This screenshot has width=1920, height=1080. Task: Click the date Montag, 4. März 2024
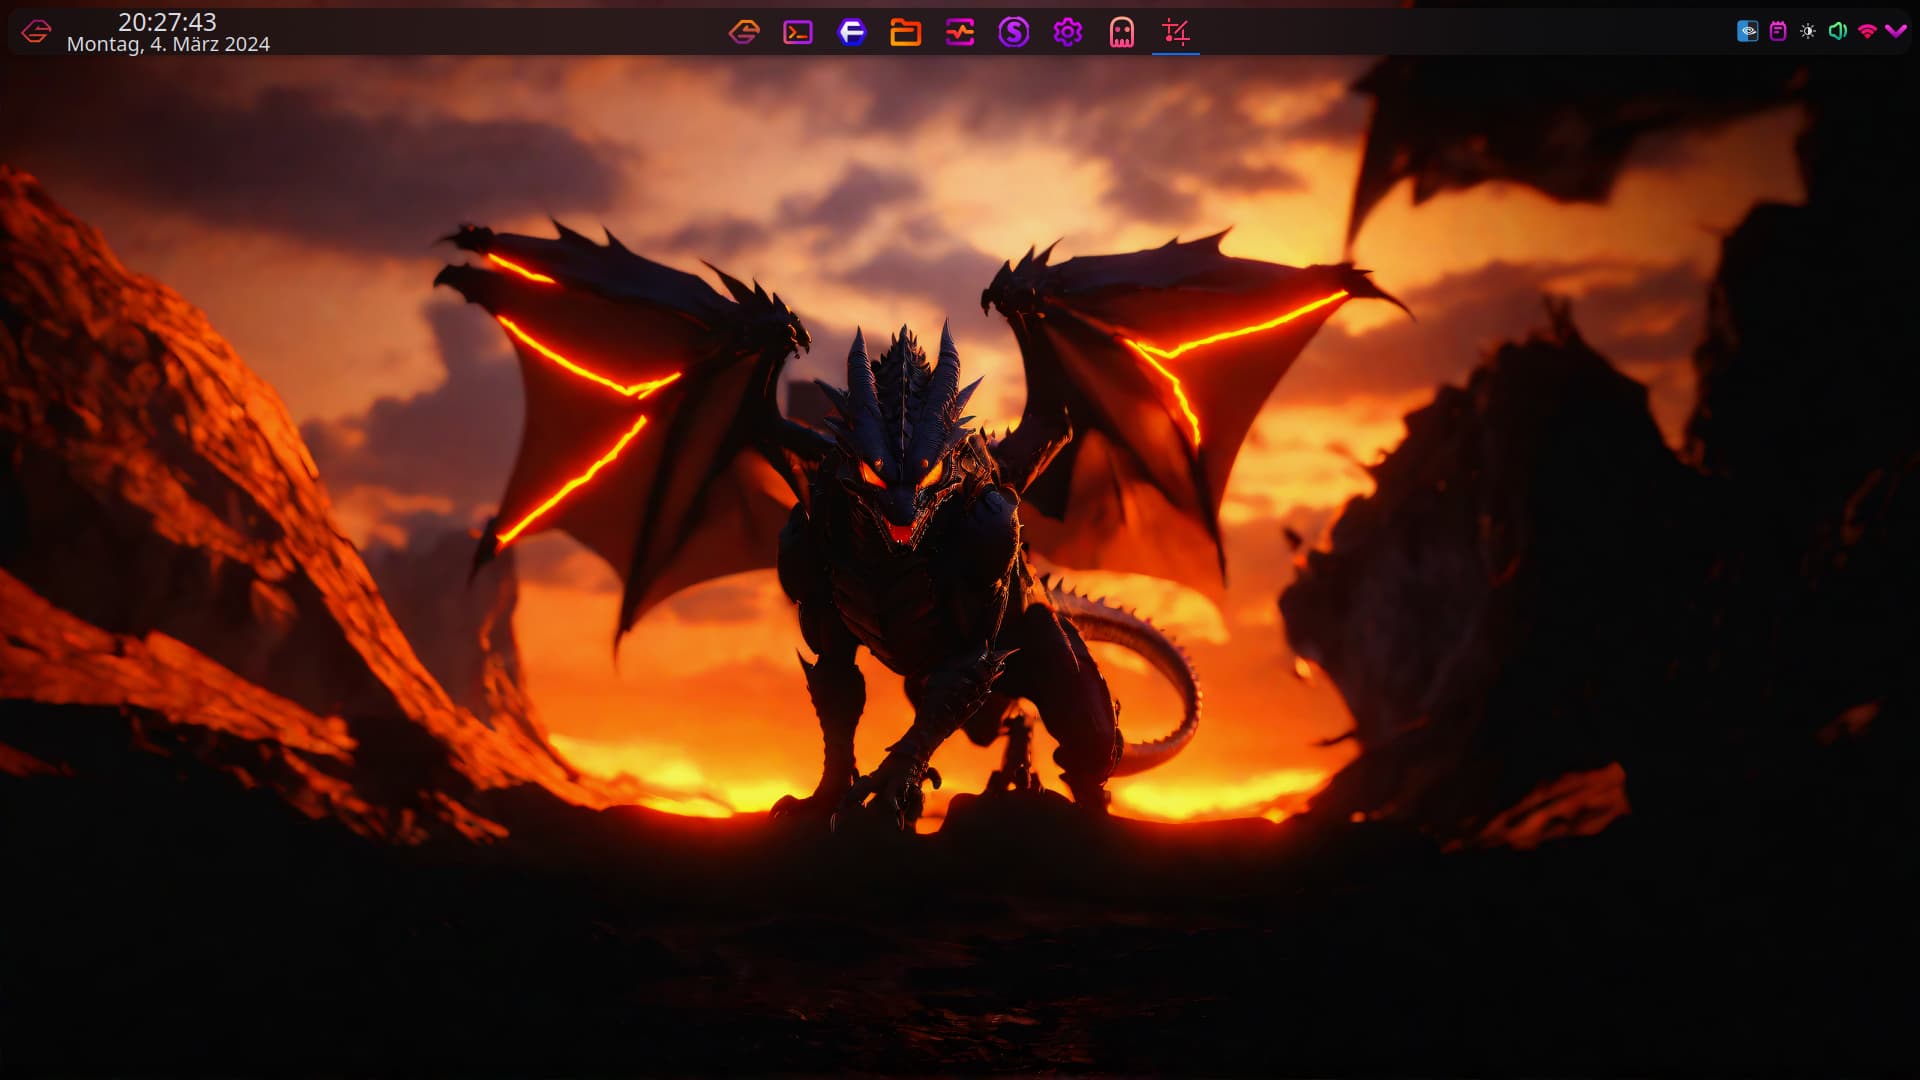[168, 44]
